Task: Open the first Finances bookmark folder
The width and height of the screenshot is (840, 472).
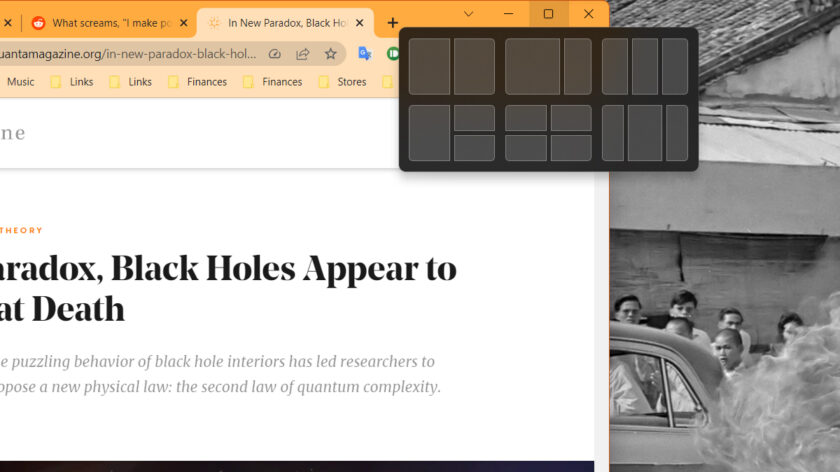Action: 206,82
